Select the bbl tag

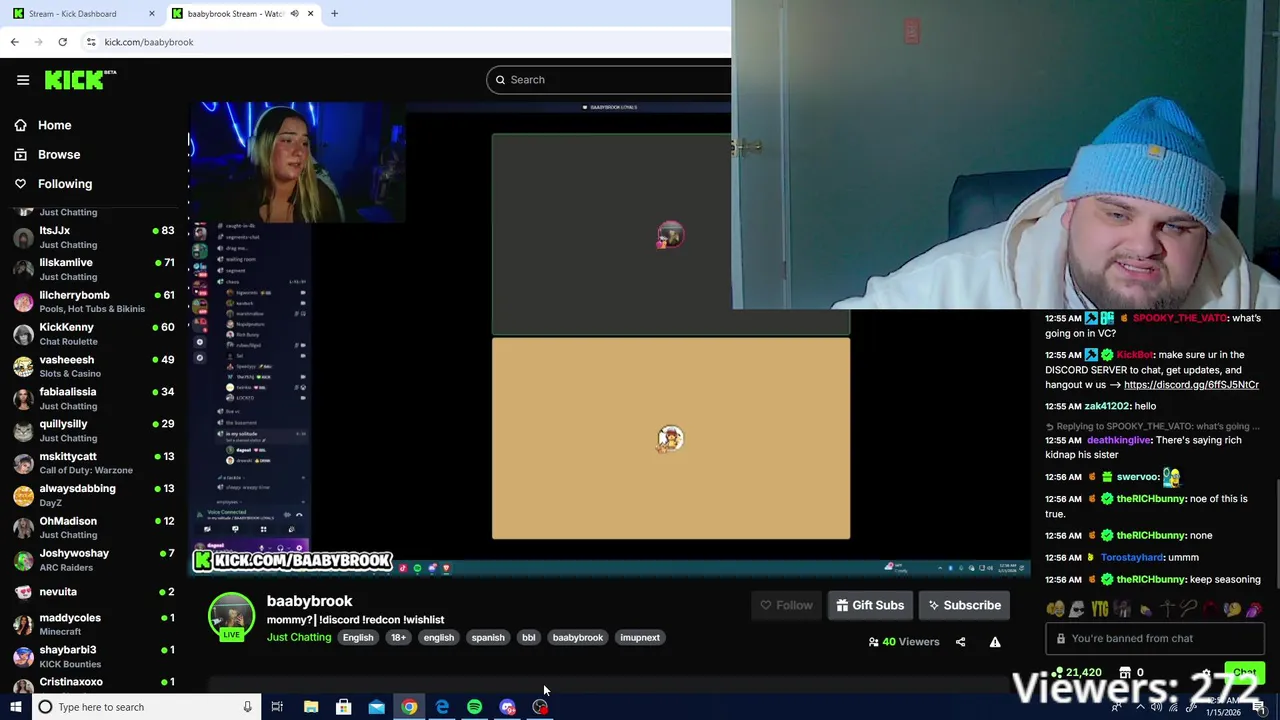(x=528, y=638)
